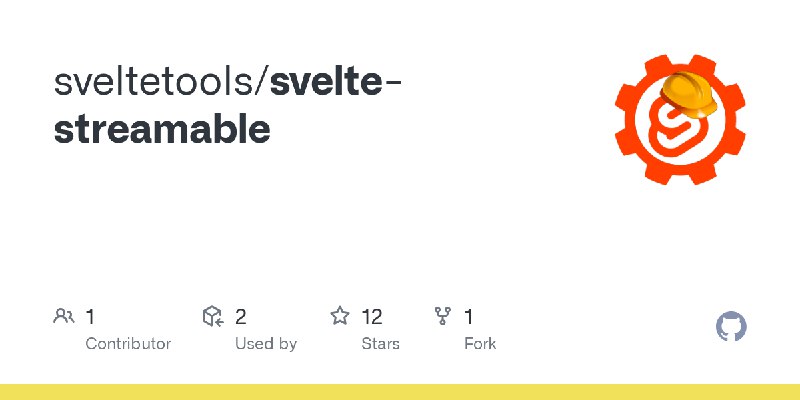The image size is (800, 400).
Task: Click the Used by package icon
Action: 213,316
